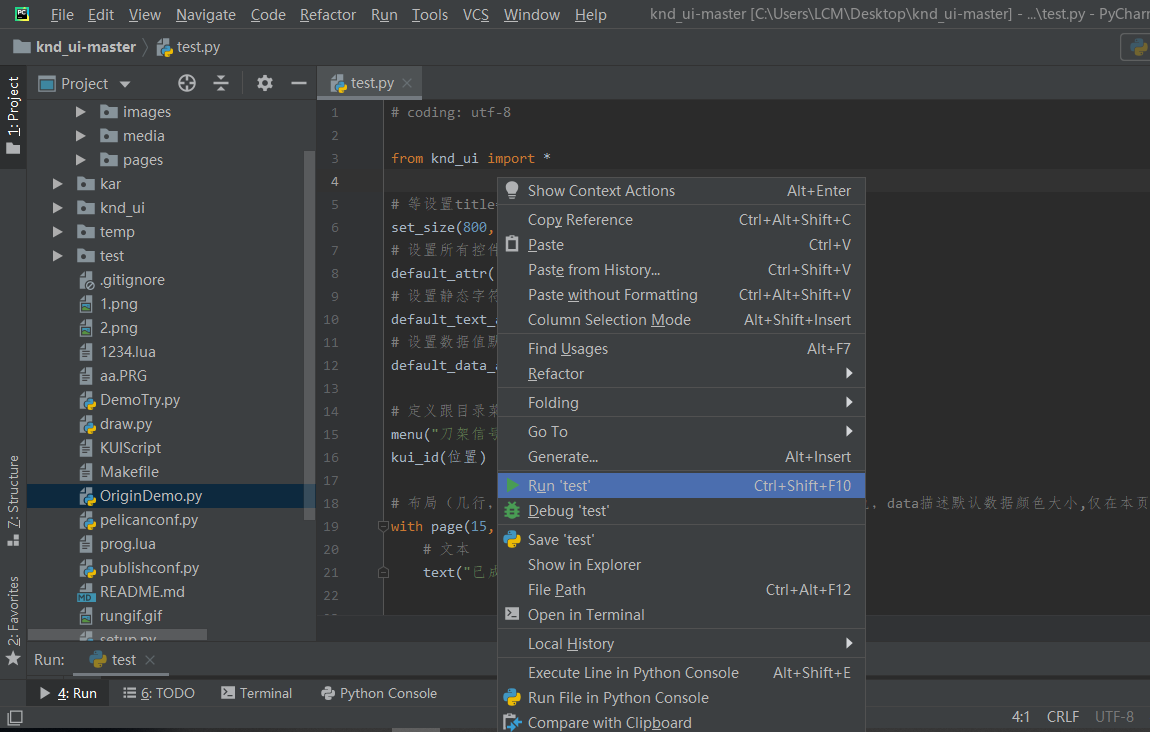Open Project panel settings gear
1150x732 pixels.
264,83
